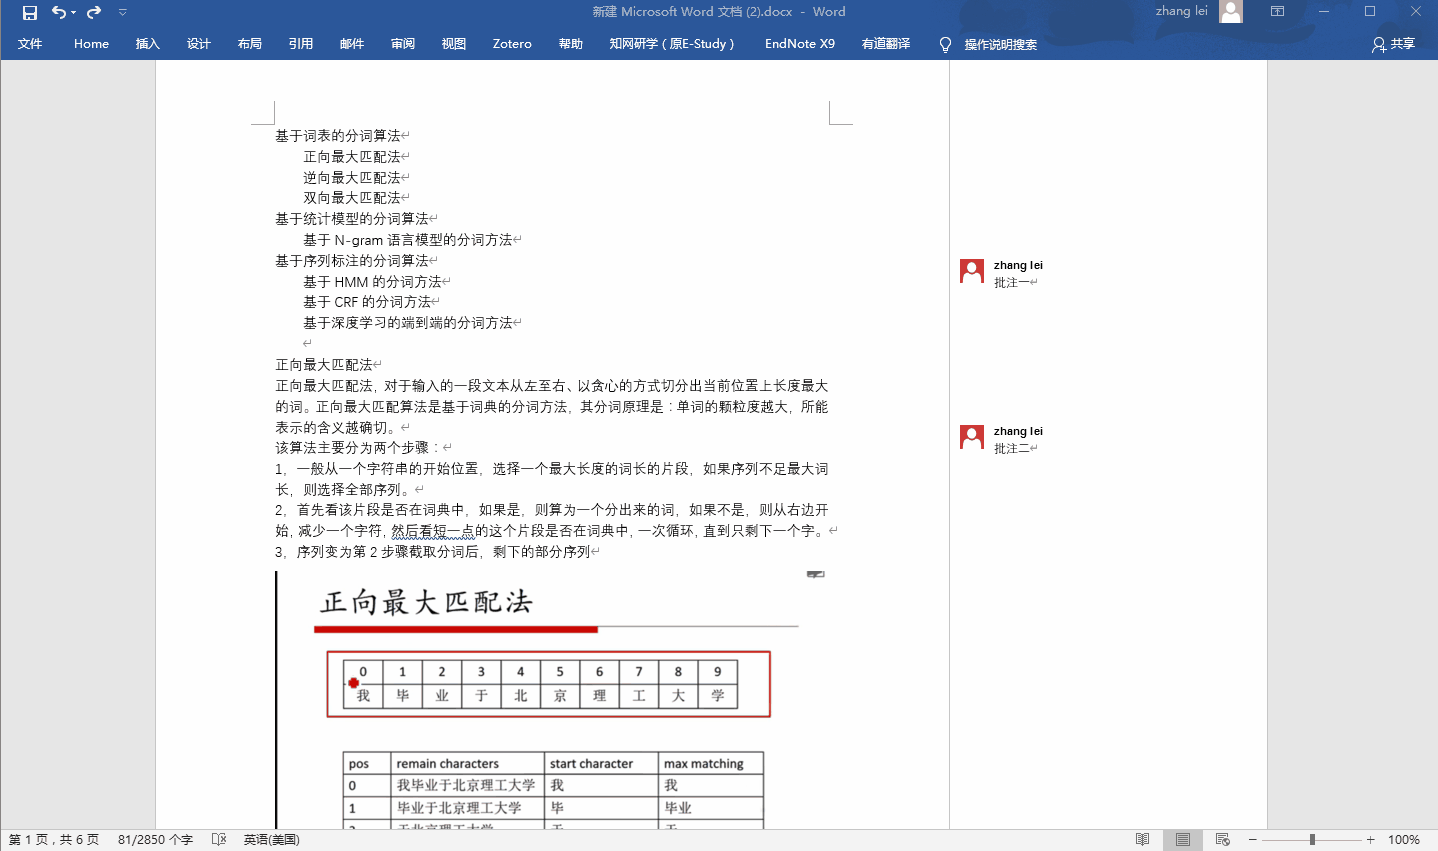Screen dimensions: 1438x851
Task: Click the zoom out minus button
Action: (1252, 840)
